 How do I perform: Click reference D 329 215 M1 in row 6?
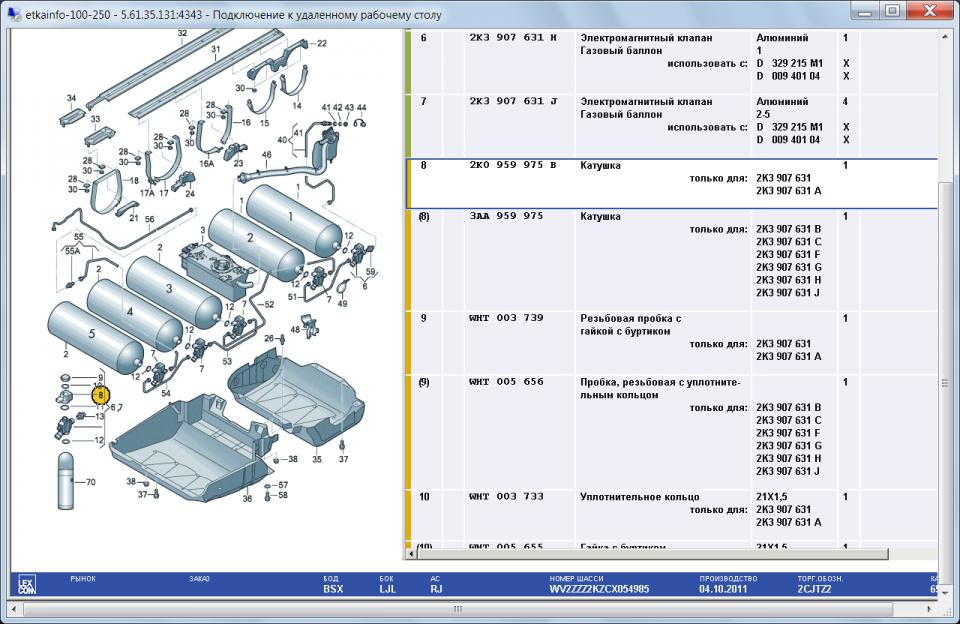click(790, 63)
